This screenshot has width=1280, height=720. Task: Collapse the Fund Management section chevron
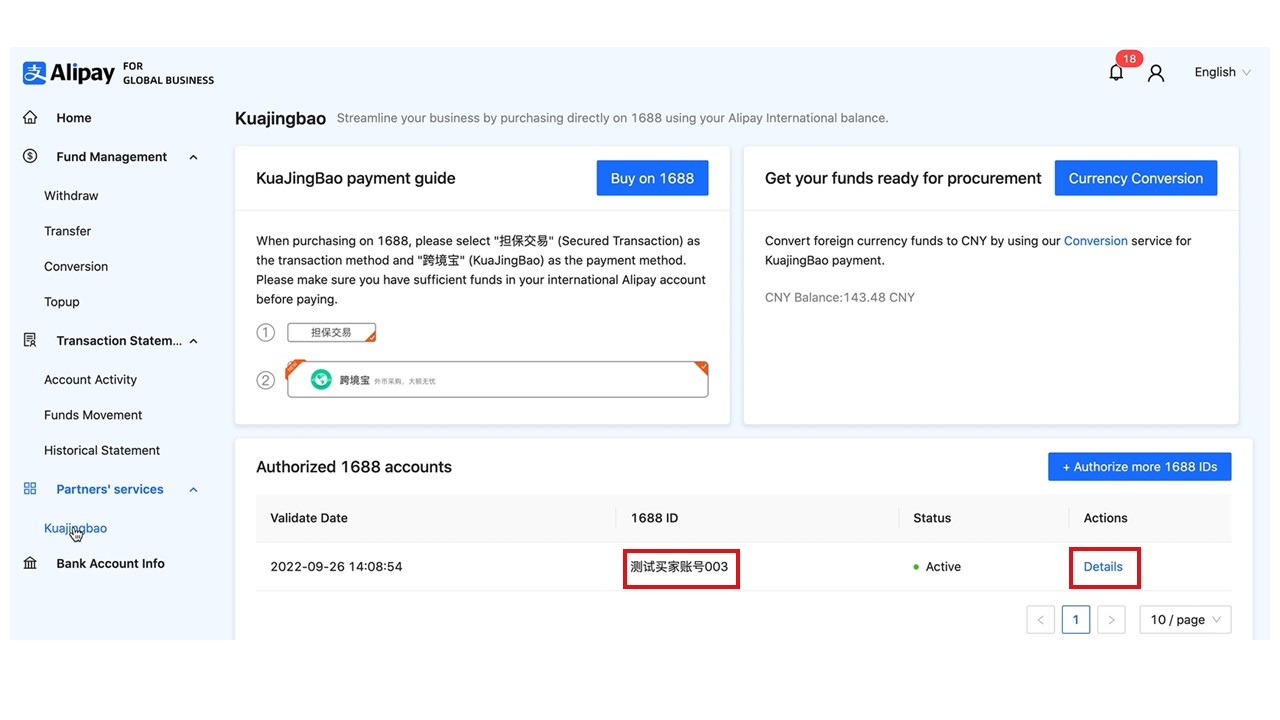click(193, 157)
